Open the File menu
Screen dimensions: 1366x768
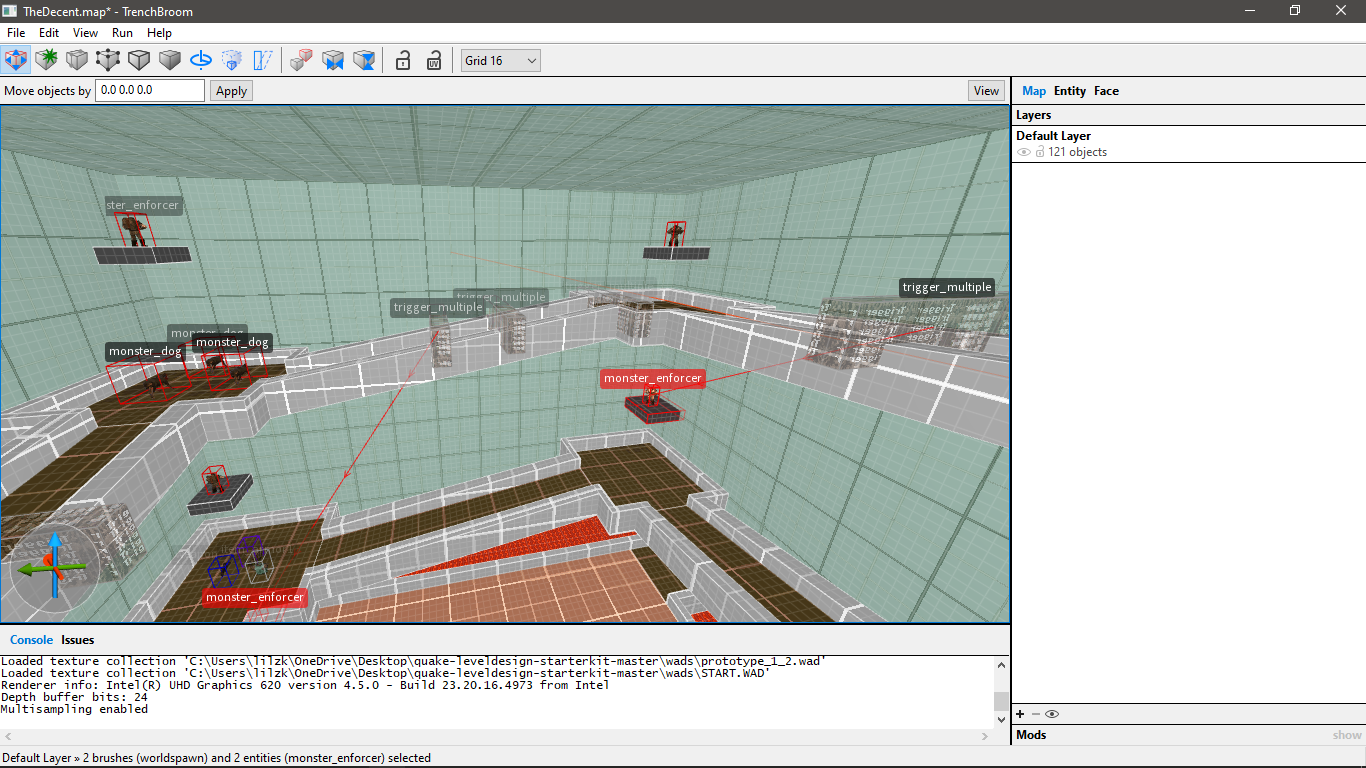point(16,33)
